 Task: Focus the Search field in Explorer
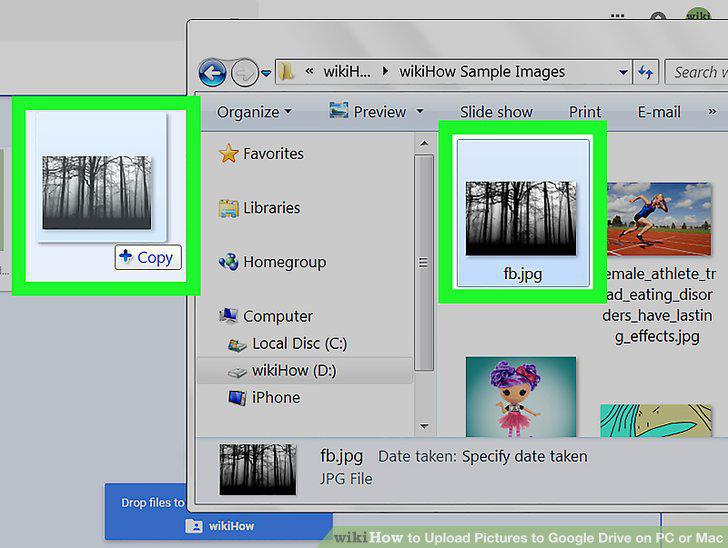[x=696, y=72]
